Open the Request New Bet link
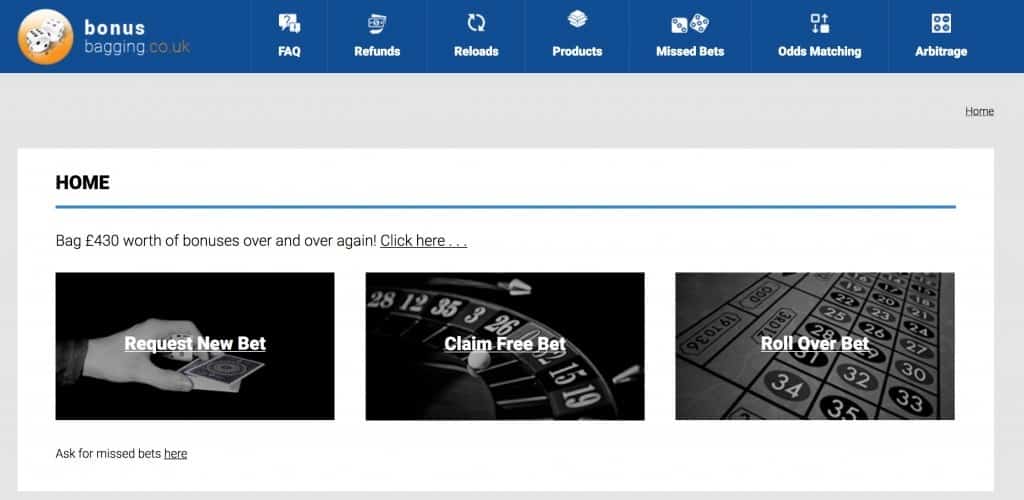 [x=195, y=344]
